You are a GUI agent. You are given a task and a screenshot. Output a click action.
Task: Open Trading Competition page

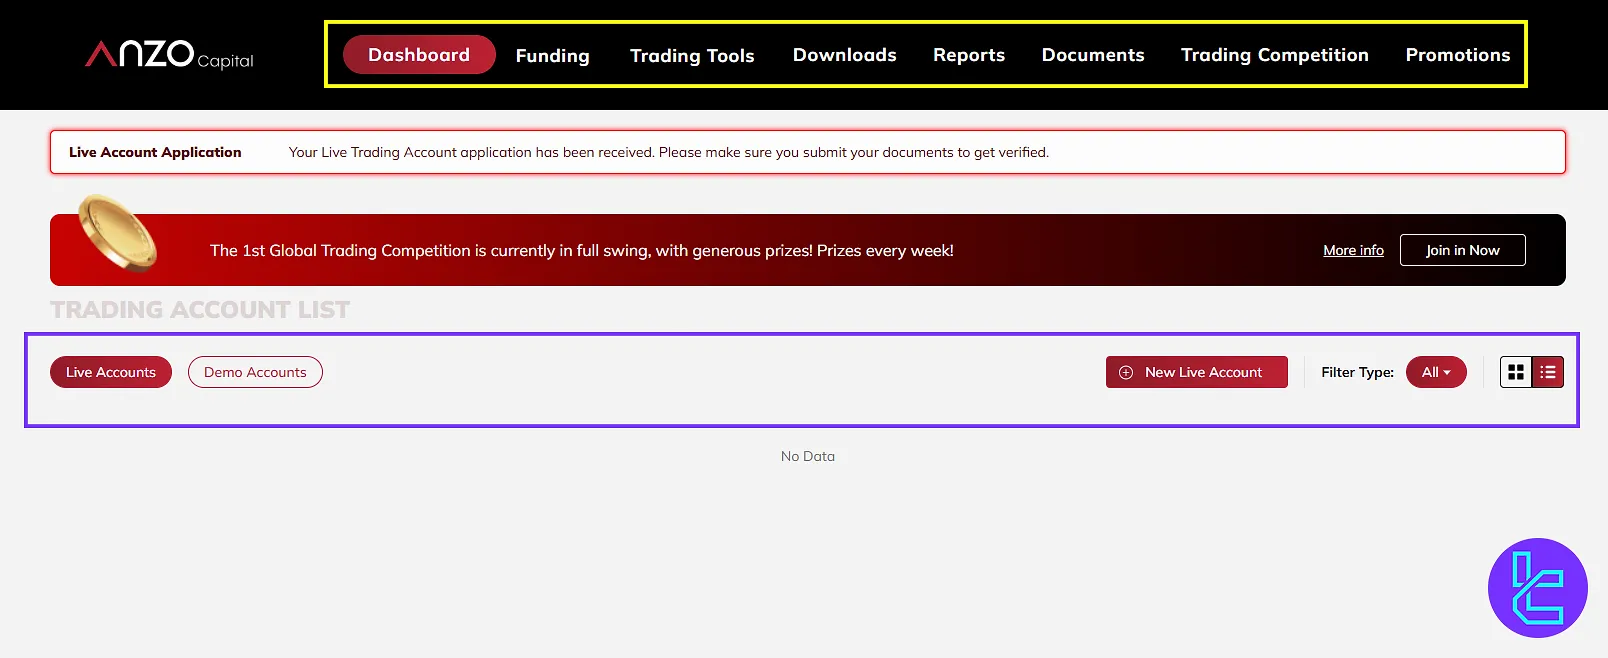[x=1274, y=55]
